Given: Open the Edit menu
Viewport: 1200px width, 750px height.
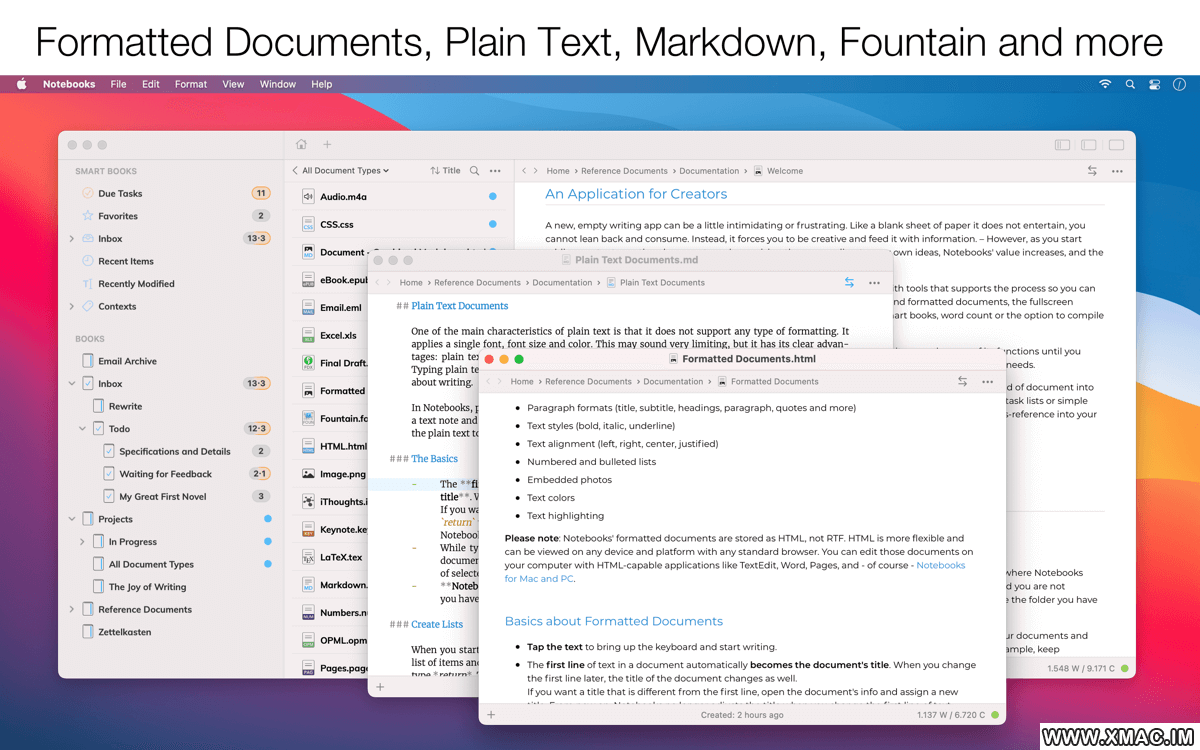Looking at the screenshot, I should [151, 84].
